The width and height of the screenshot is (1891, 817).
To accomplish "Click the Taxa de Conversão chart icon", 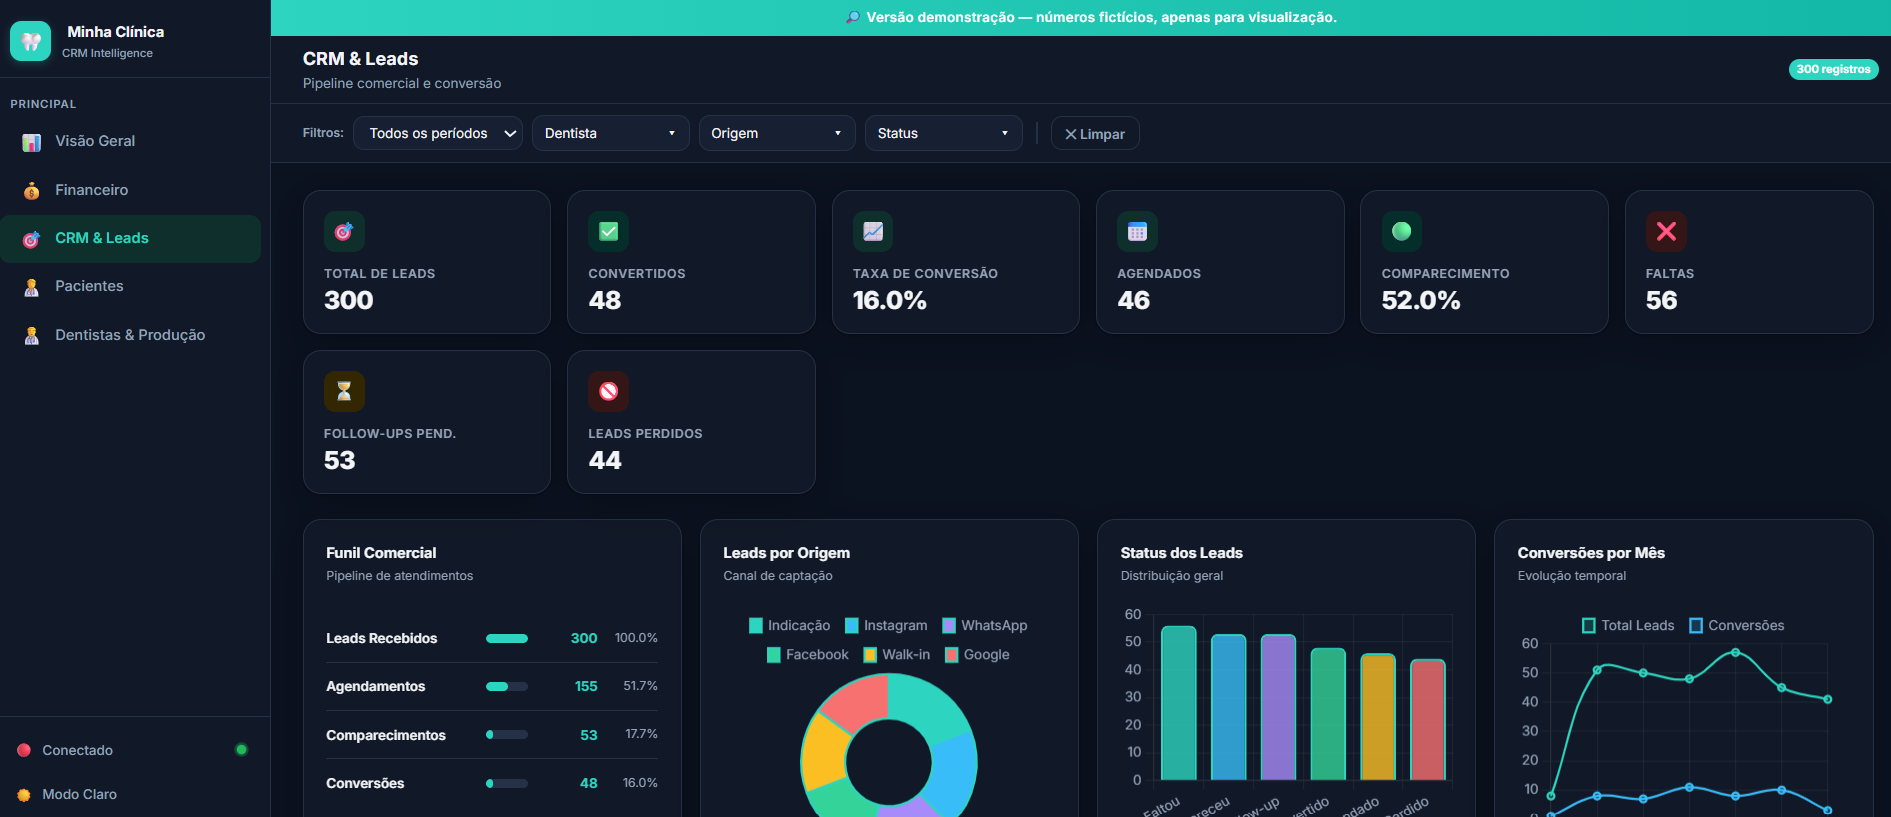I will (x=873, y=231).
